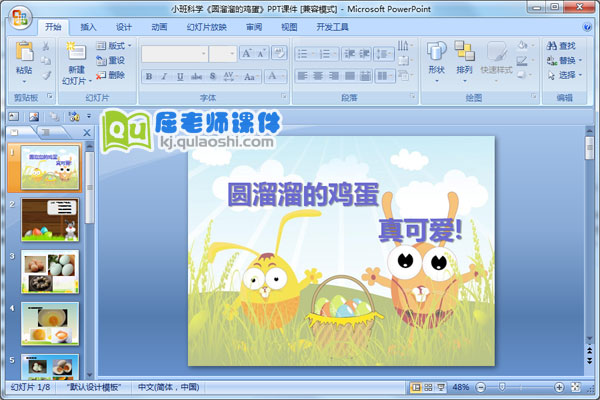Click the align text vertically icon

coord(405,60)
